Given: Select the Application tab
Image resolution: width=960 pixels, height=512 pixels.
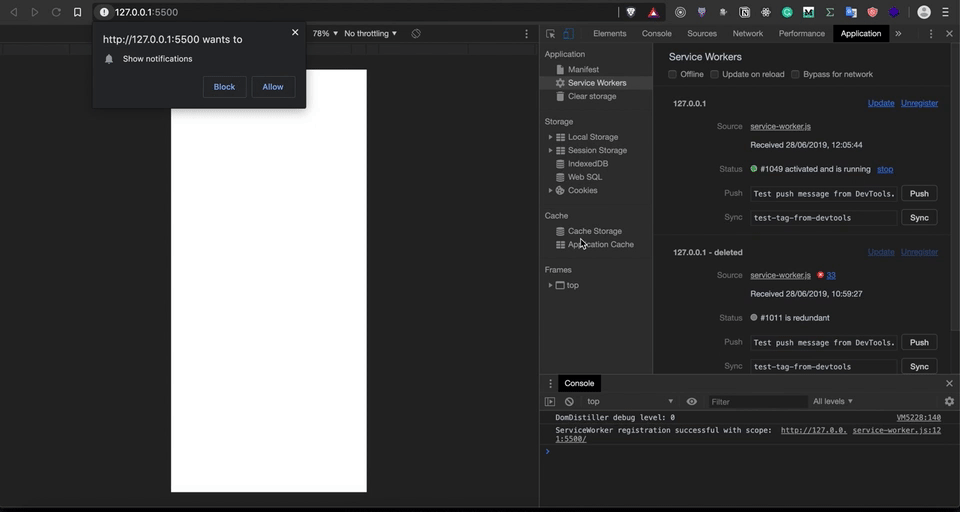Looking at the screenshot, I should click(860, 34).
